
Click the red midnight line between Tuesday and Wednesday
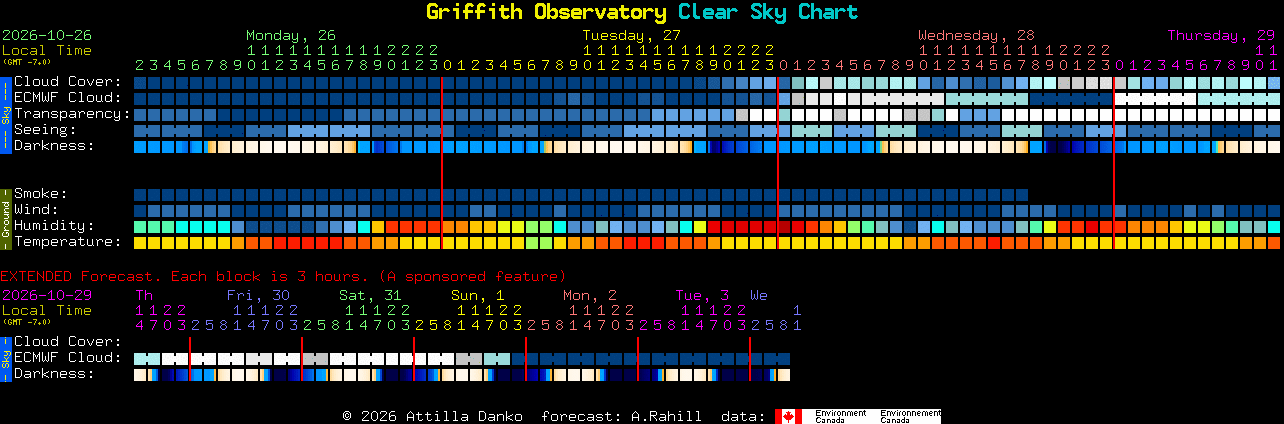[778, 162]
